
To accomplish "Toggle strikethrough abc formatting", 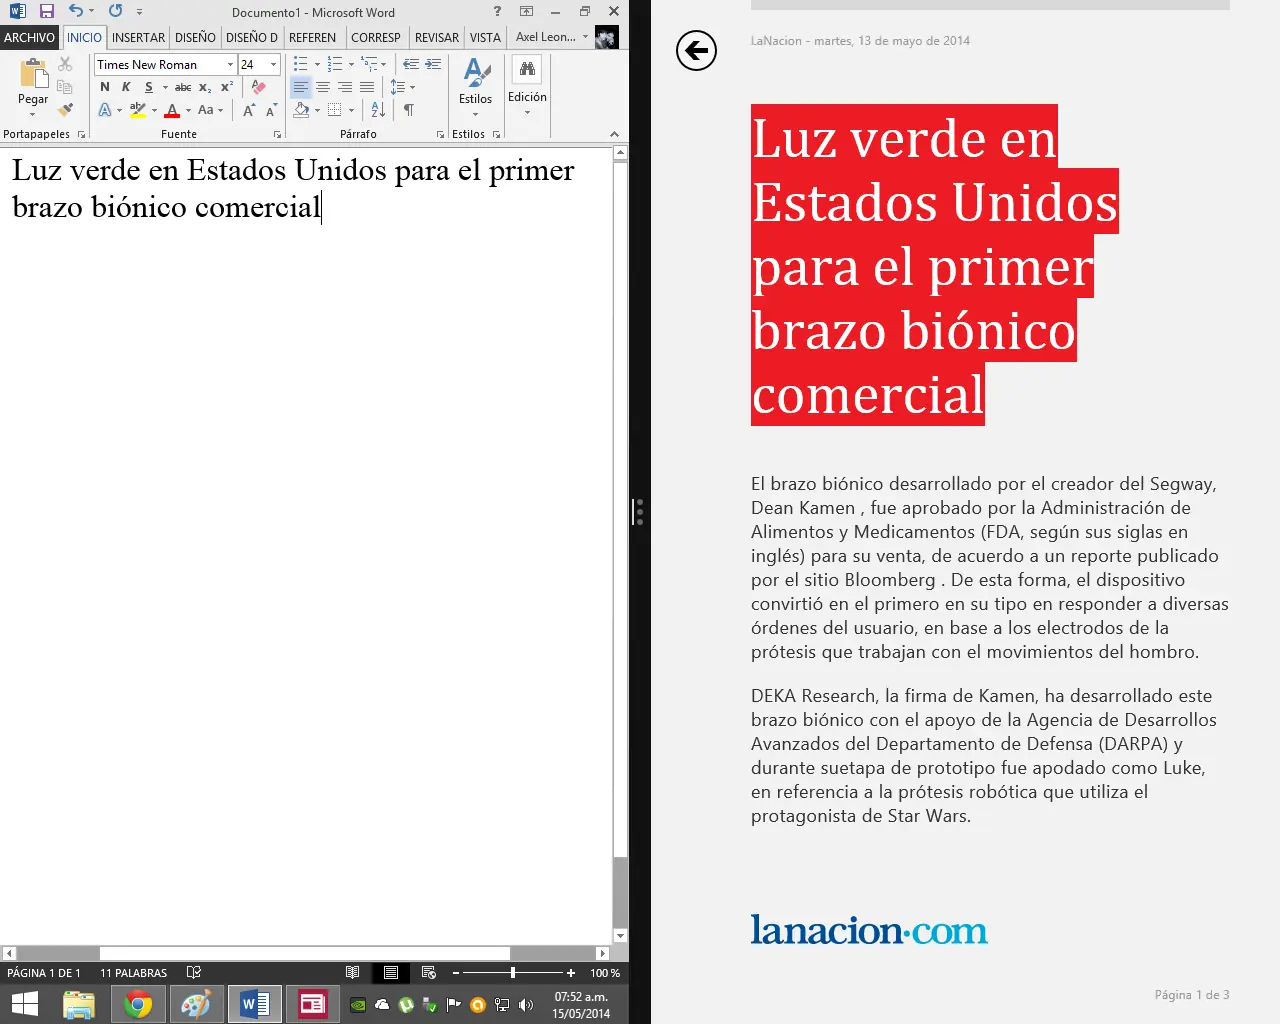I will coord(183,87).
